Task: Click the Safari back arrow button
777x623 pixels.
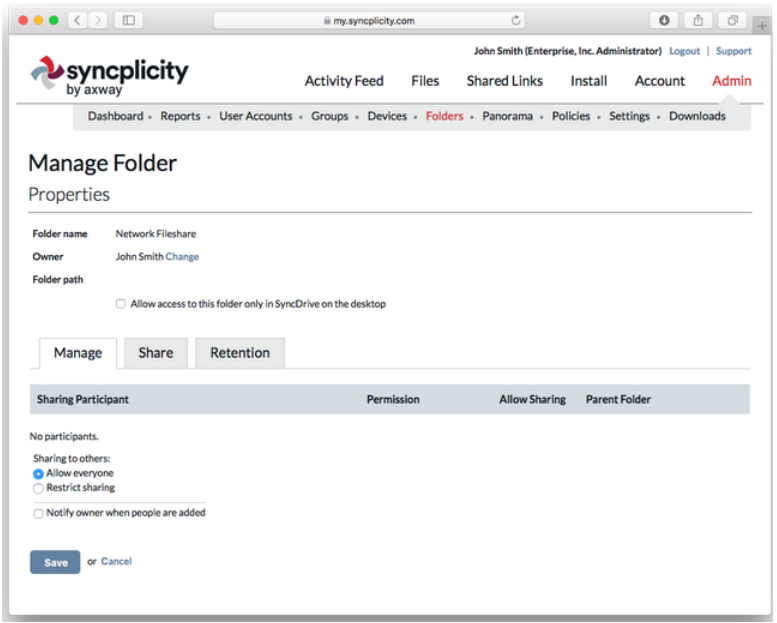Action: (77, 20)
